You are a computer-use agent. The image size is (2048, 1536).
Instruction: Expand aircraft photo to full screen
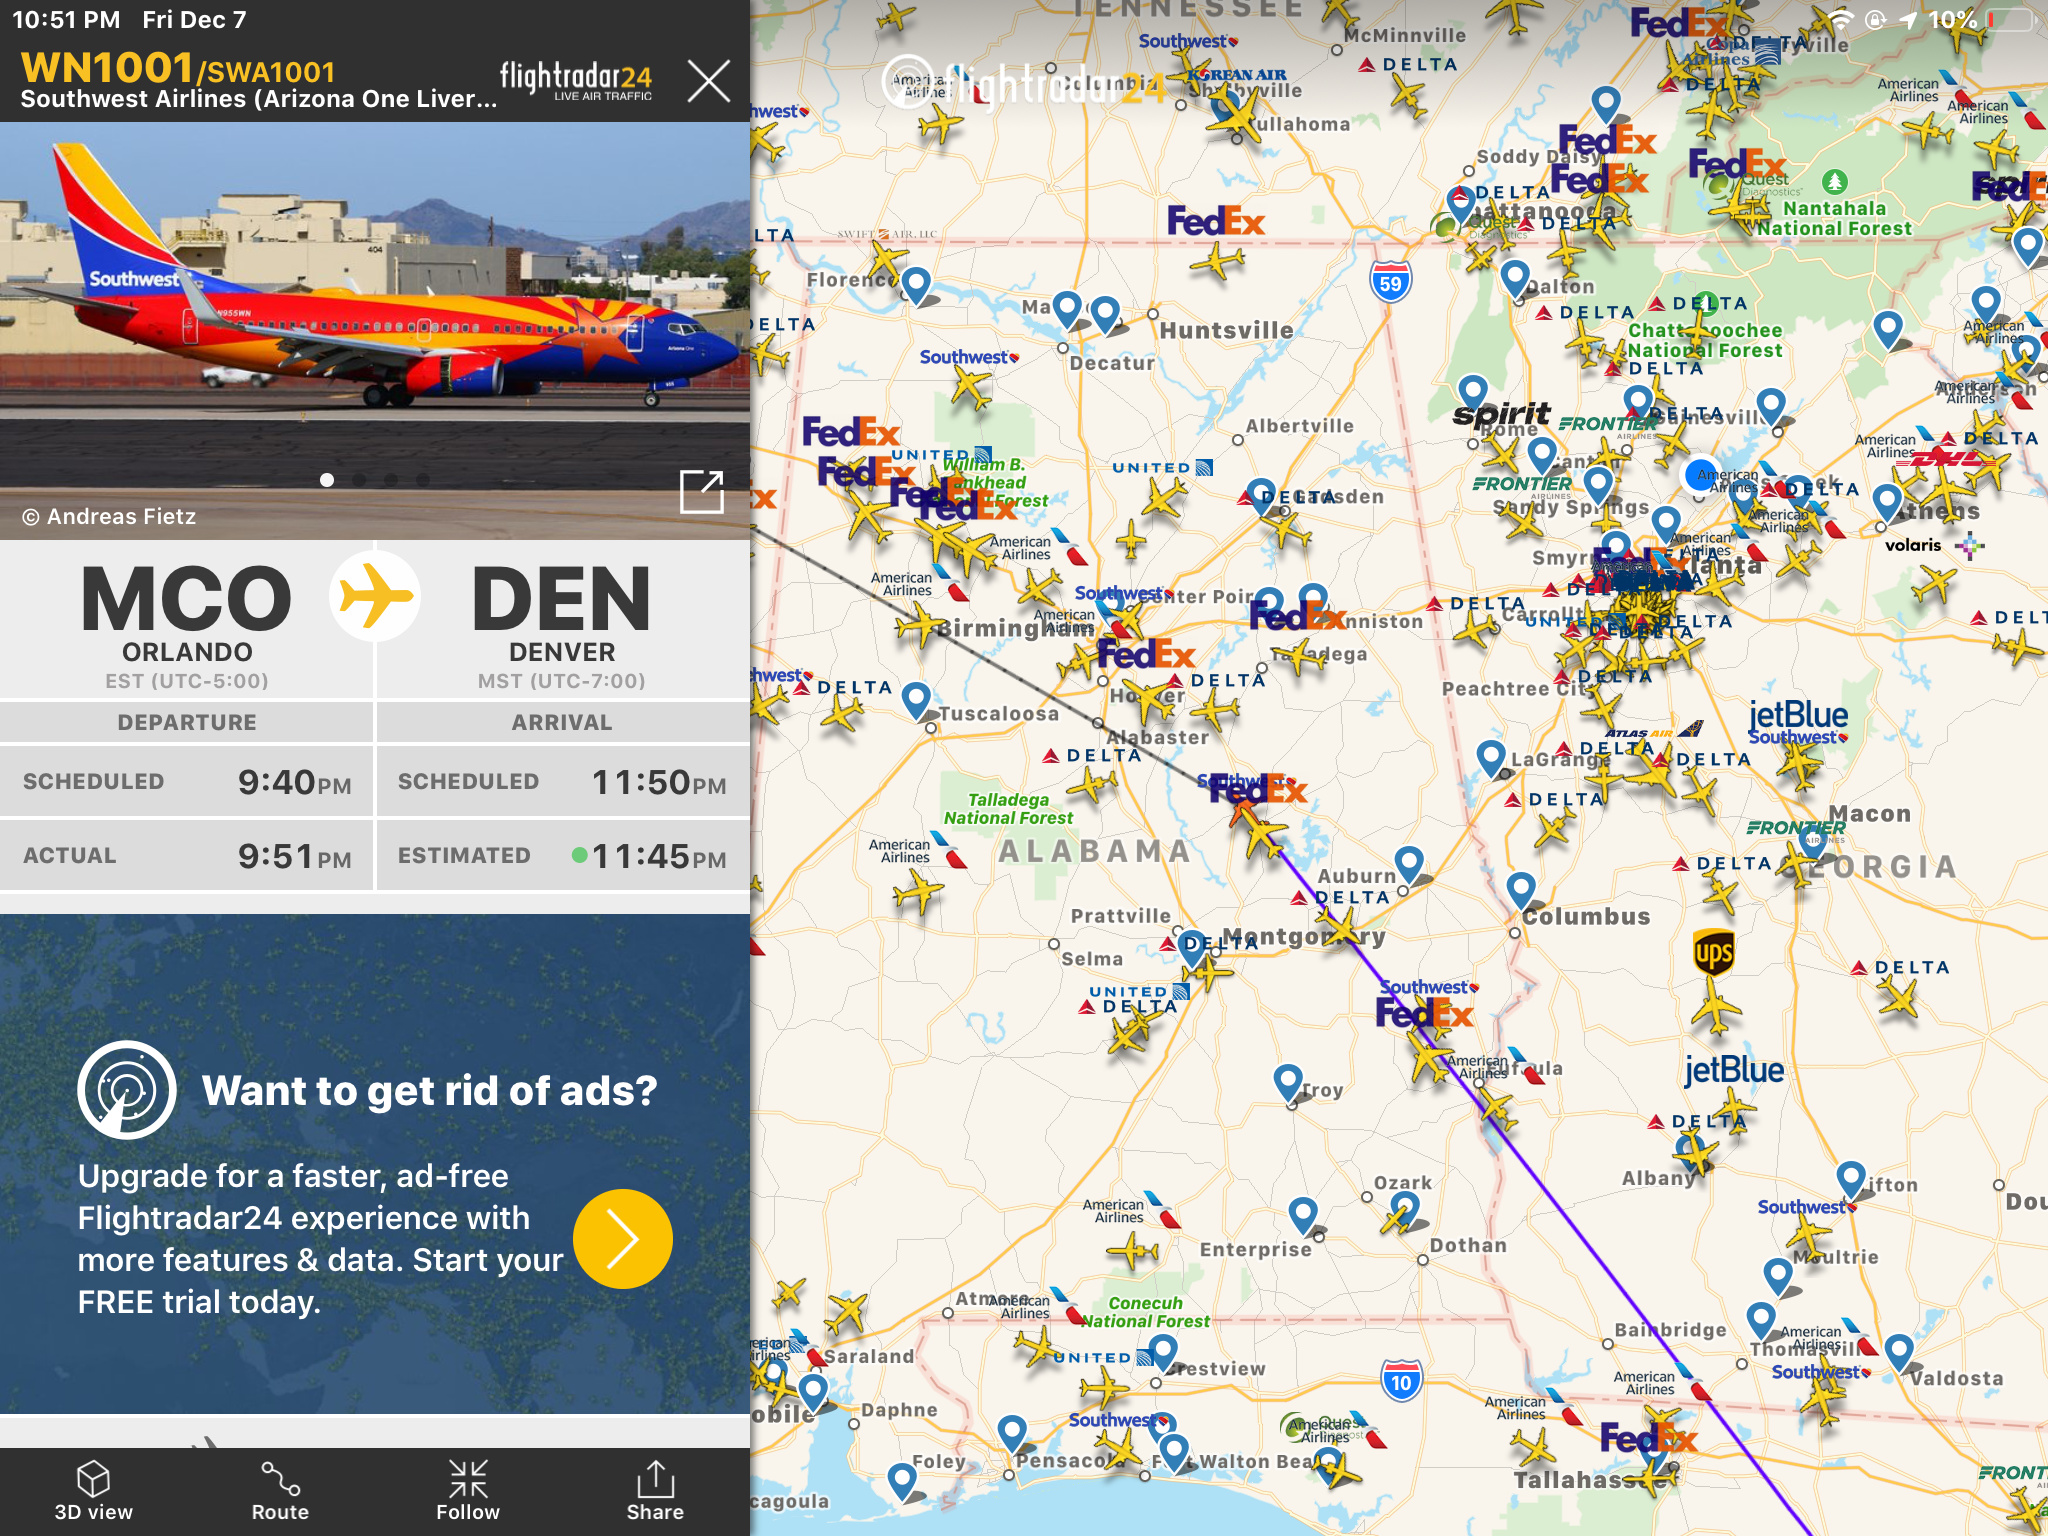[701, 491]
